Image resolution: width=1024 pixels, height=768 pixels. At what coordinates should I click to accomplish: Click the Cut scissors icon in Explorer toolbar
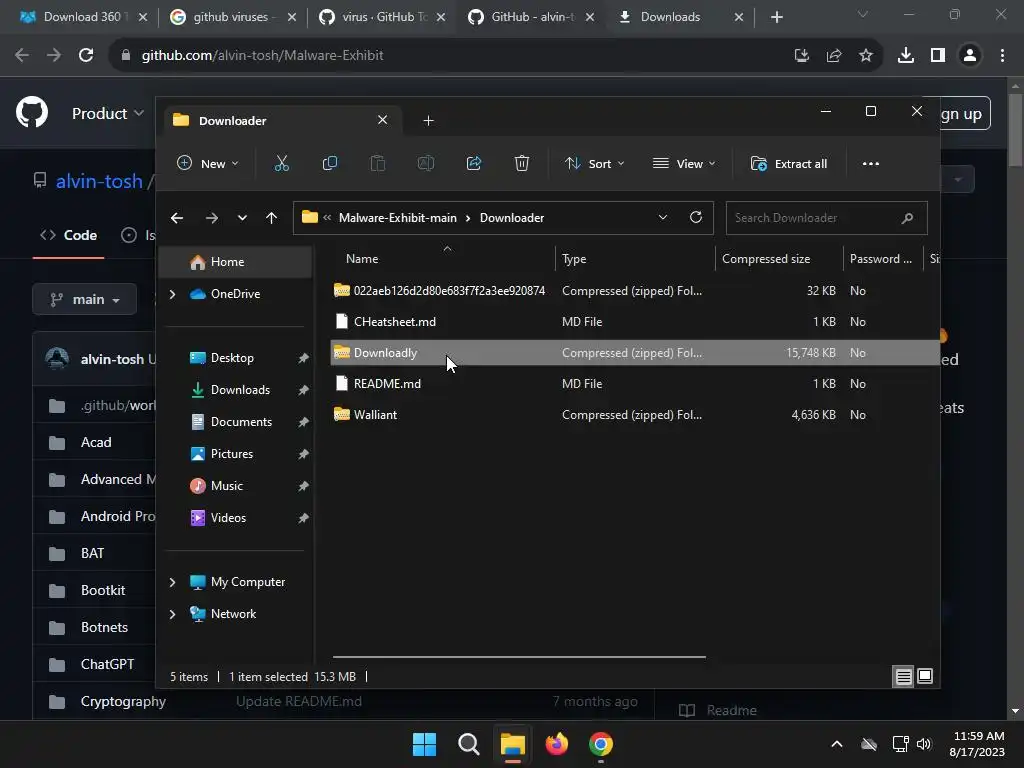coord(281,163)
